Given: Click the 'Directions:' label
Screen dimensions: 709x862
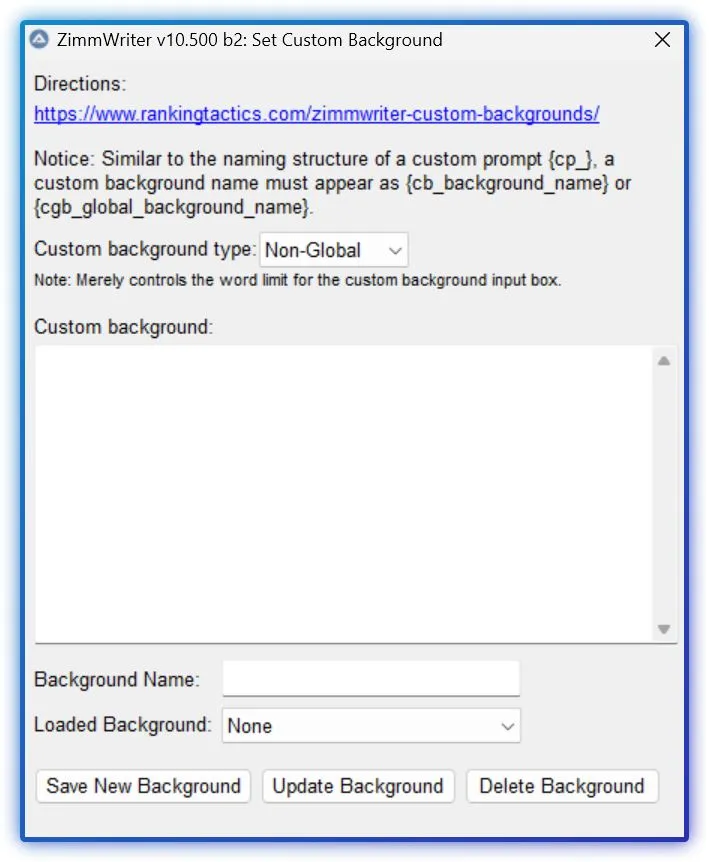Looking at the screenshot, I should pyautogui.click(x=80, y=84).
